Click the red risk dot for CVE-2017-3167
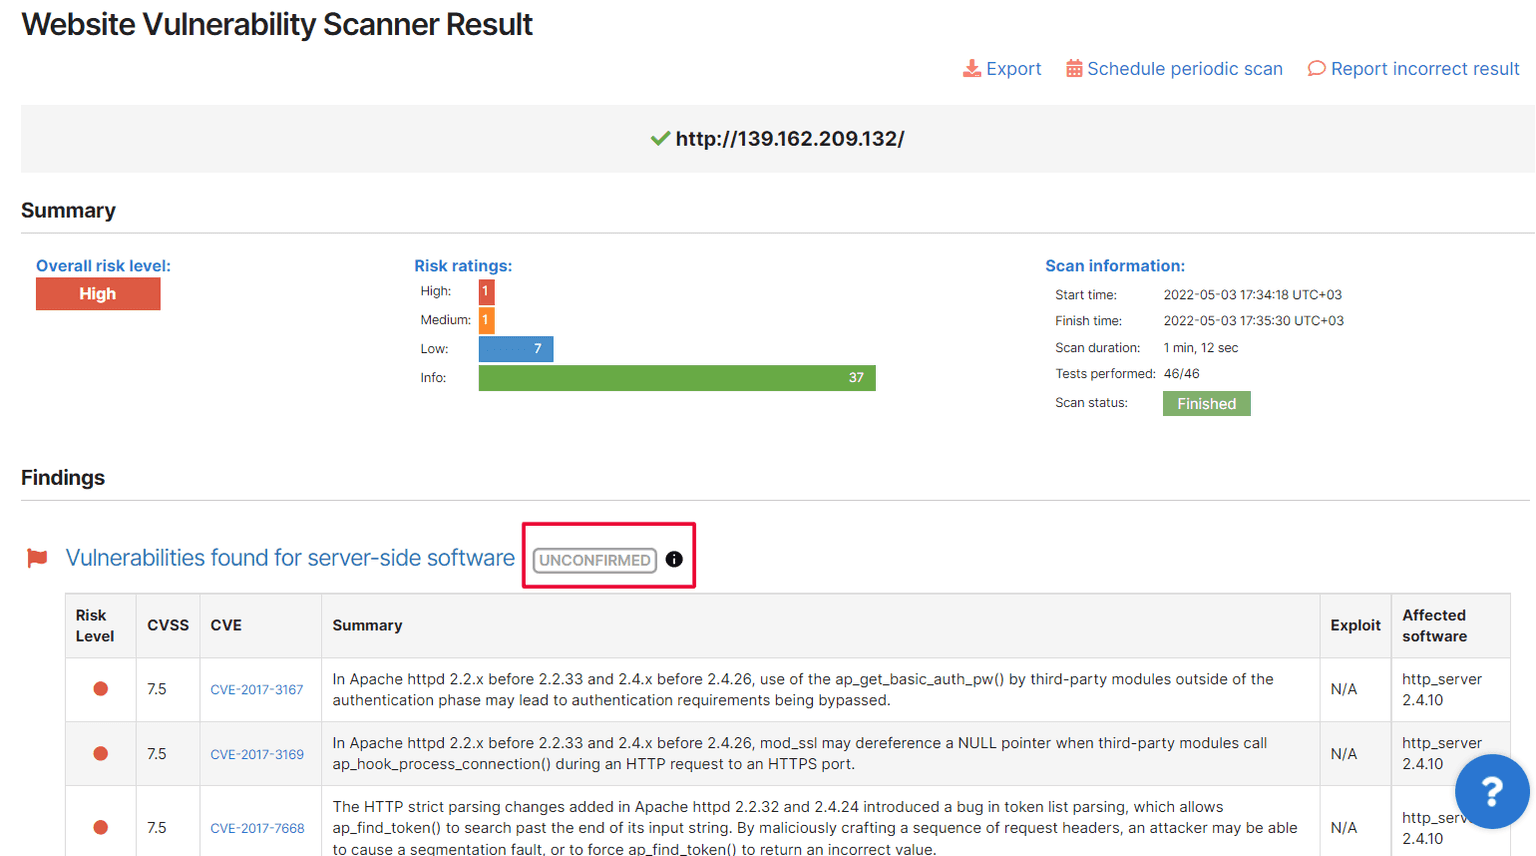 pos(100,689)
